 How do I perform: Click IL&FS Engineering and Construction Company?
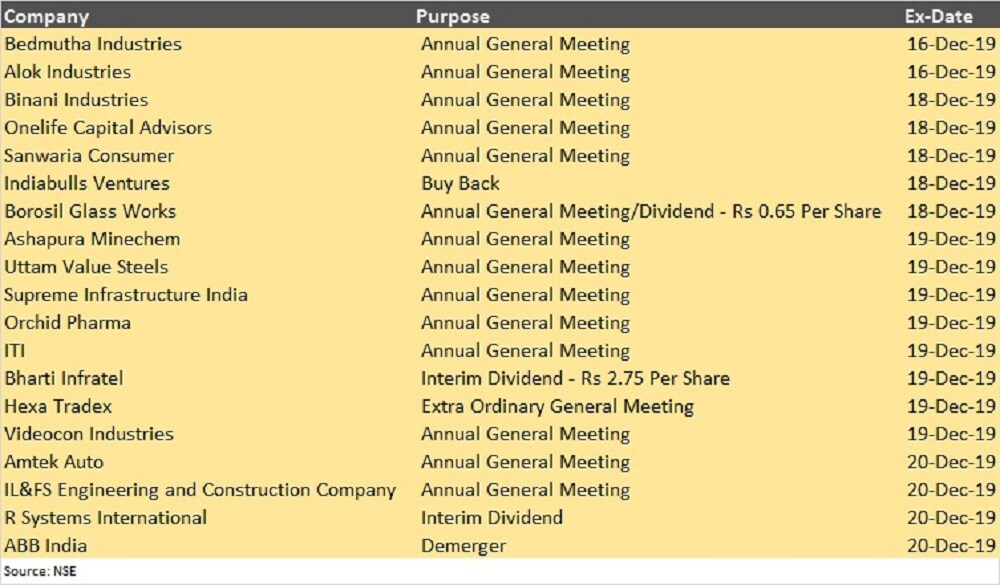coord(200,490)
